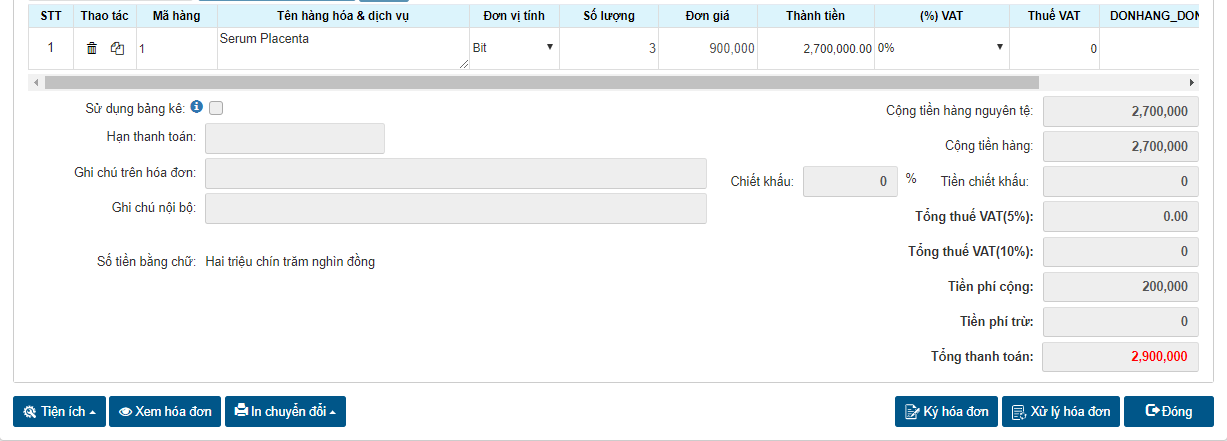The image size is (1227, 441).
Task: Click the horizontal scrollbar under the table
Action: 540,82
